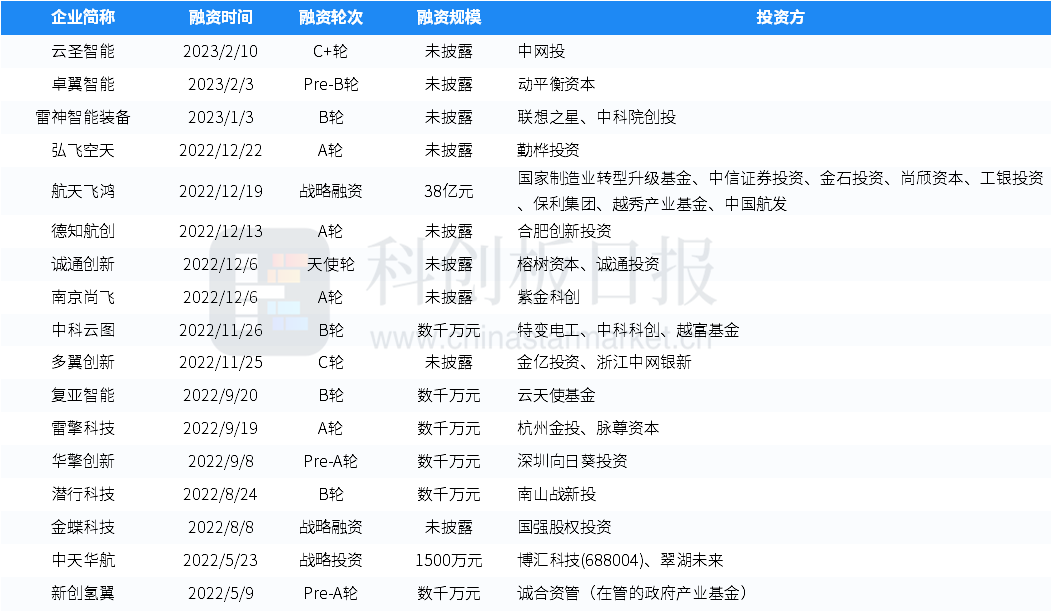Viewport: 1052px width, 612px height.
Task: Click company name 中科云图
Action: [83, 329]
